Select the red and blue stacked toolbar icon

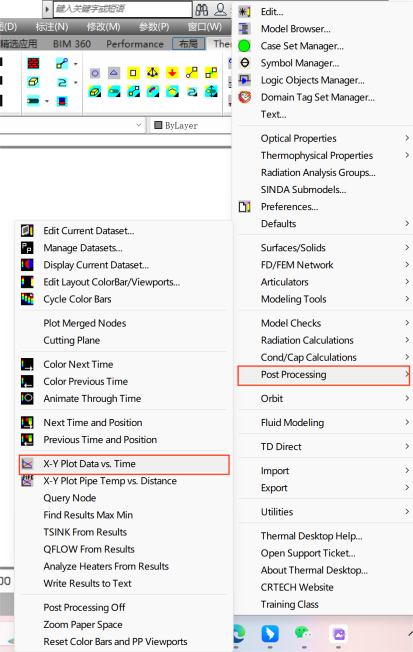(x=62, y=101)
